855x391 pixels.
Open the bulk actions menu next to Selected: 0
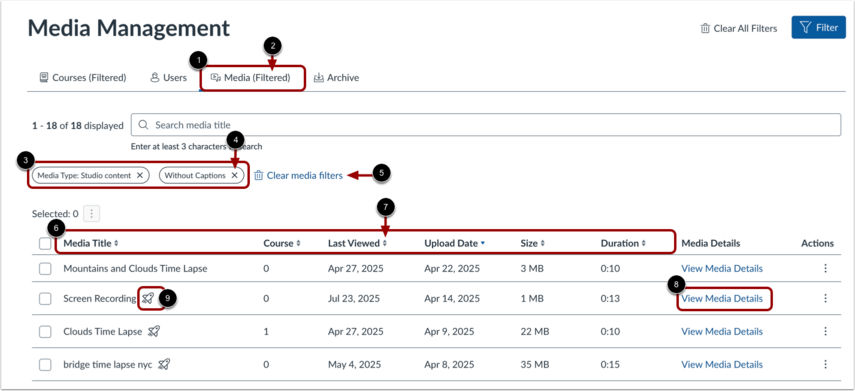point(92,214)
